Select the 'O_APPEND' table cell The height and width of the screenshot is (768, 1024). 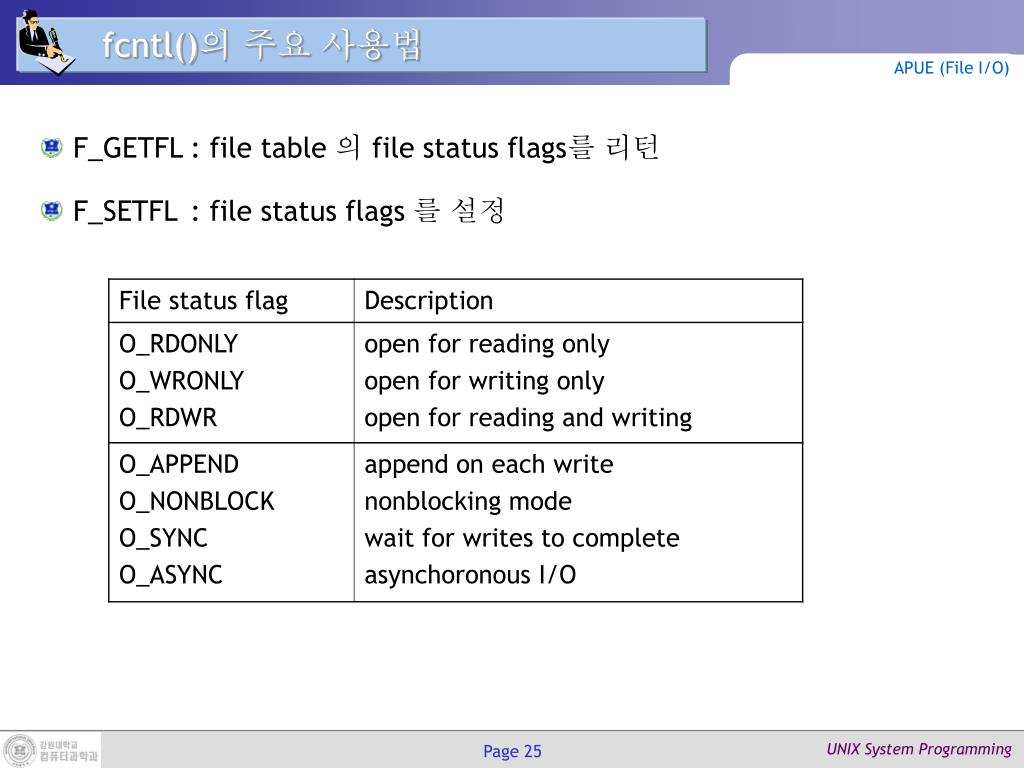coord(179,464)
